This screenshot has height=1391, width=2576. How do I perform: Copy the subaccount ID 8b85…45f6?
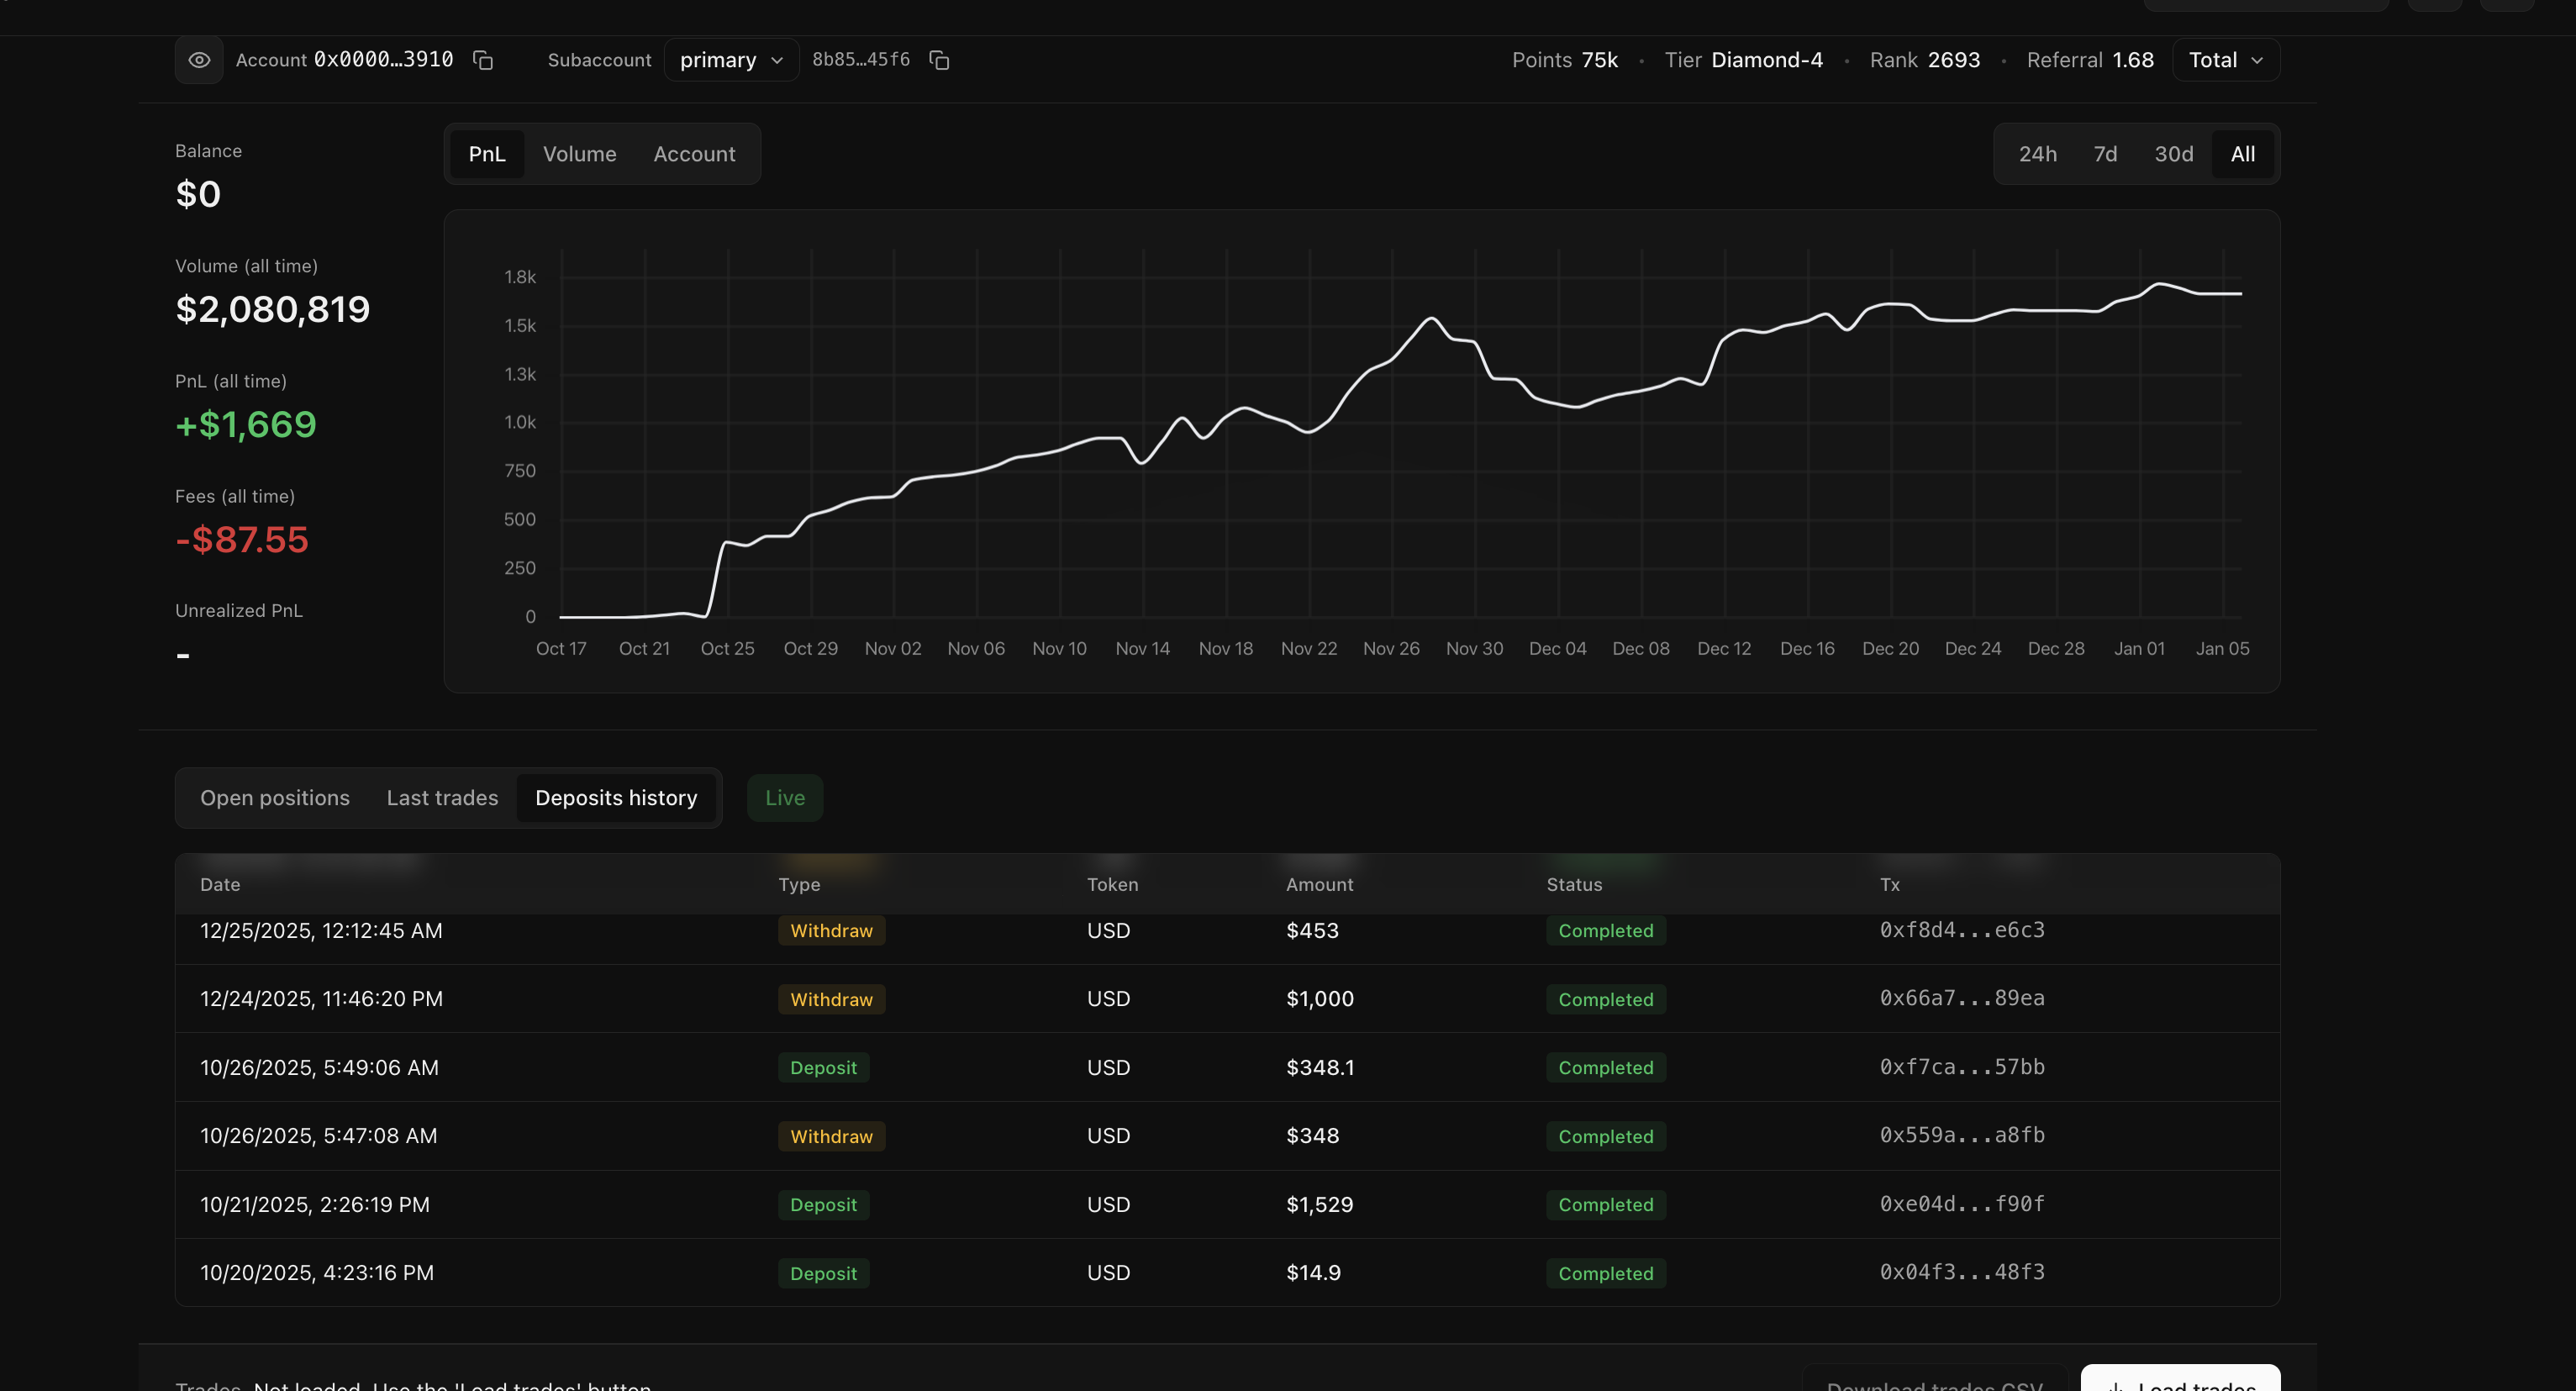tap(938, 60)
